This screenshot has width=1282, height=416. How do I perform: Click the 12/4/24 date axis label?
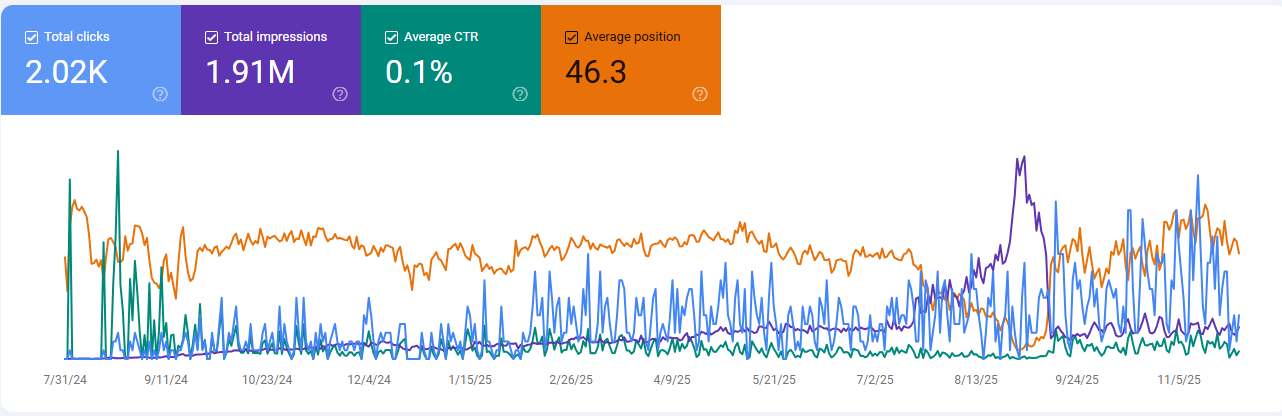coord(370,380)
